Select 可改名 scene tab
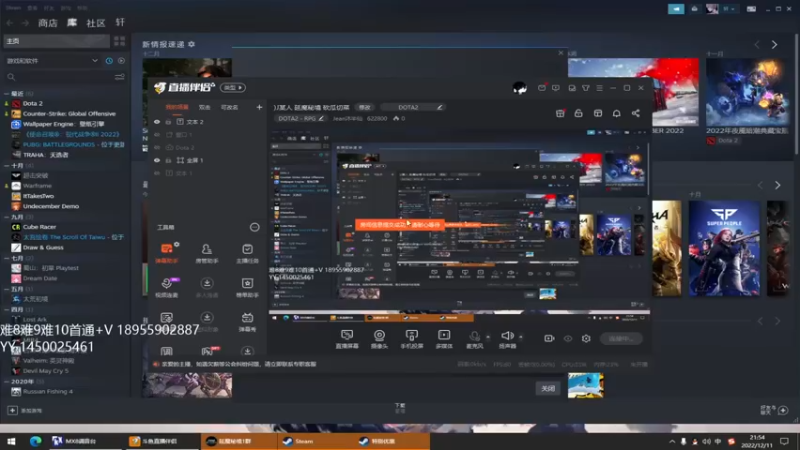Screen dimensions: 800x450 [x=230, y=107]
